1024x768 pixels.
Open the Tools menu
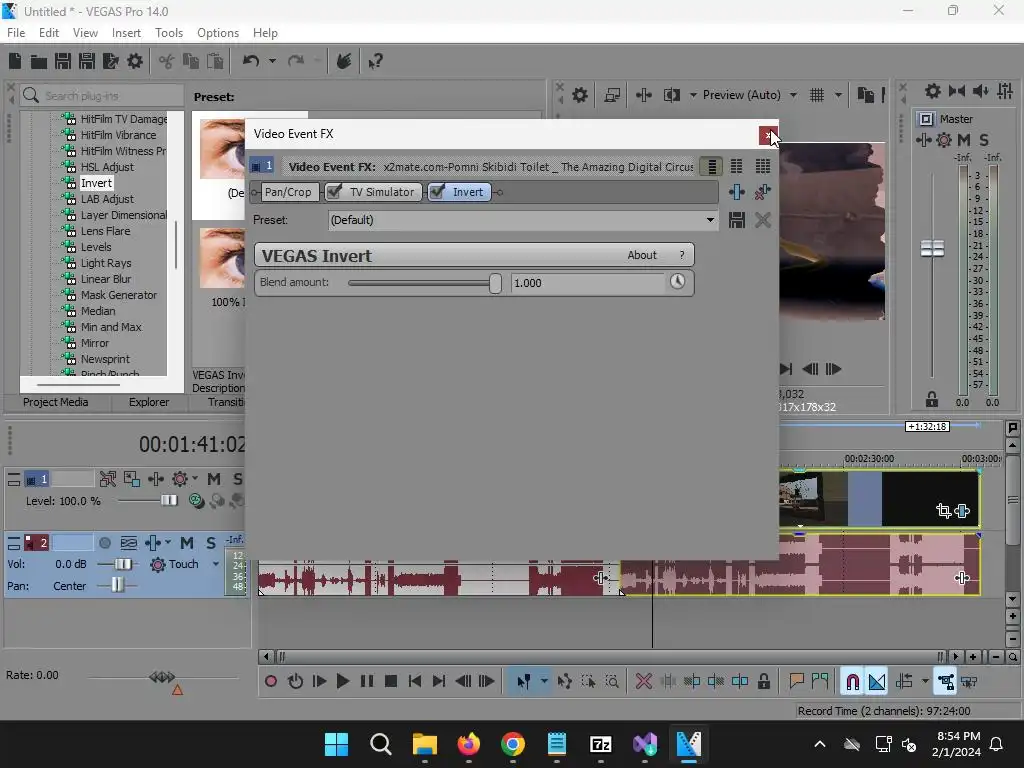point(168,33)
